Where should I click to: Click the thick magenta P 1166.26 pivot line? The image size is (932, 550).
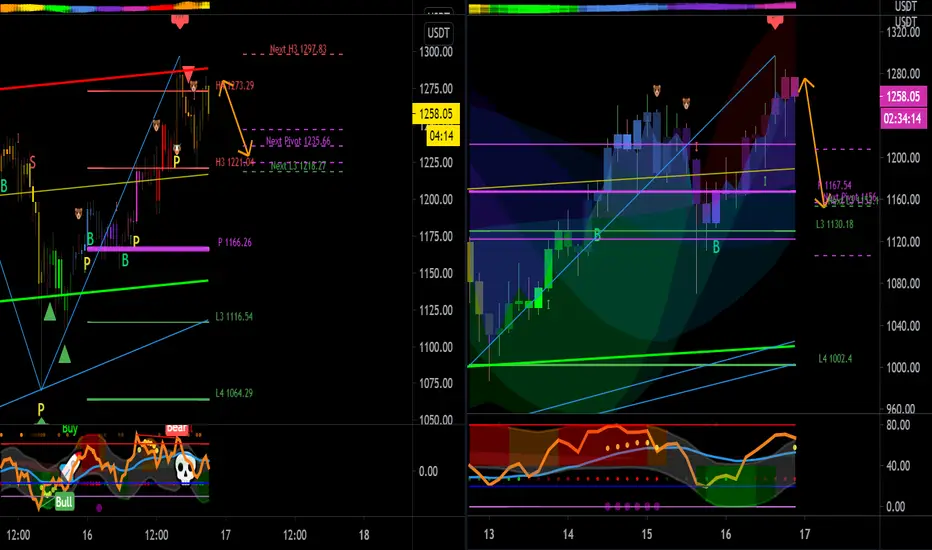coord(148,249)
